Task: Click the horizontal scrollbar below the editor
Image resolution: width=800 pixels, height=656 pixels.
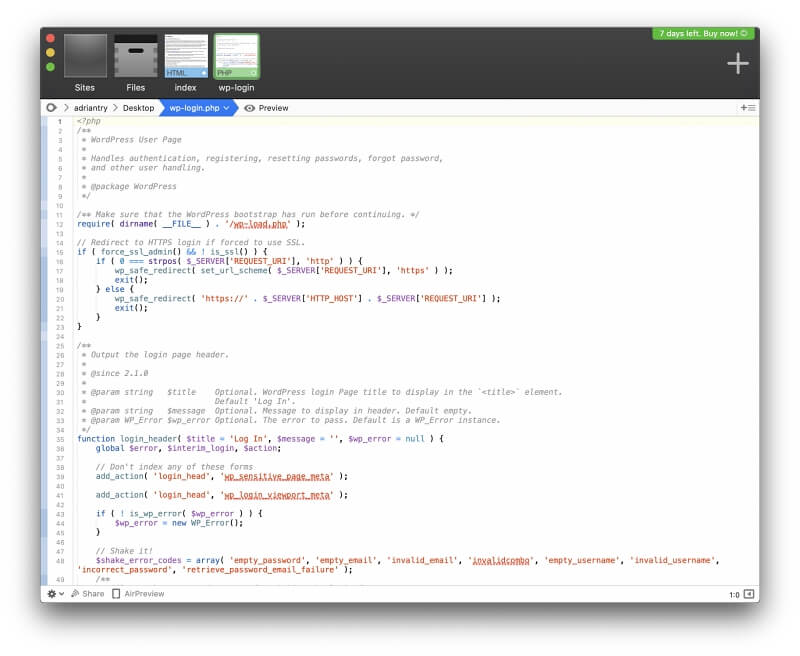Action: (400, 581)
